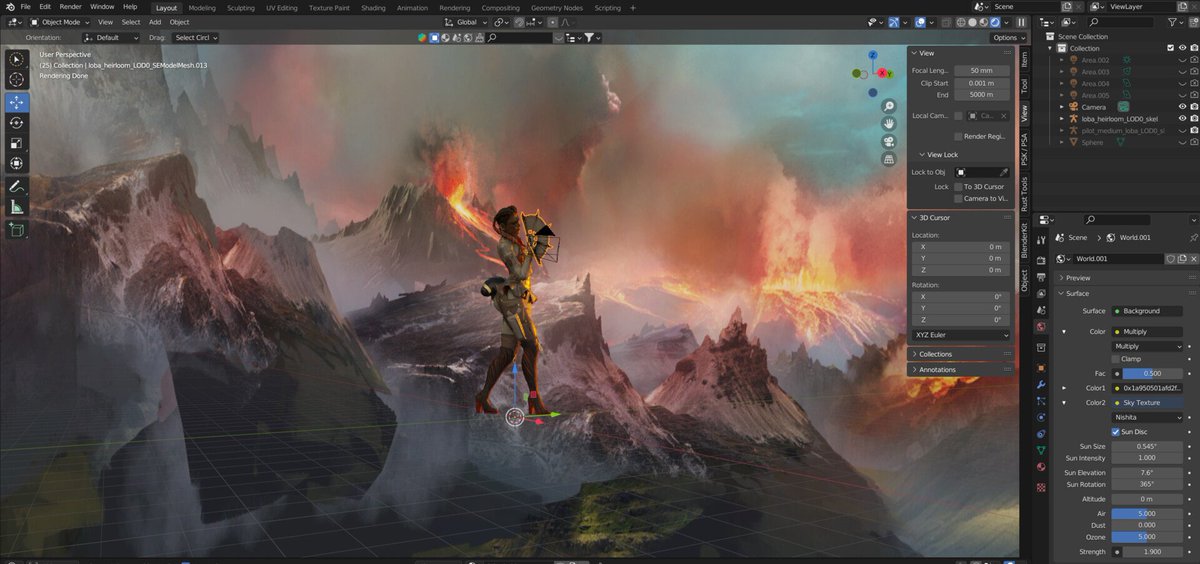Click the Pan view hand gizmo
The height and width of the screenshot is (564, 1200).
tap(888, 124)
